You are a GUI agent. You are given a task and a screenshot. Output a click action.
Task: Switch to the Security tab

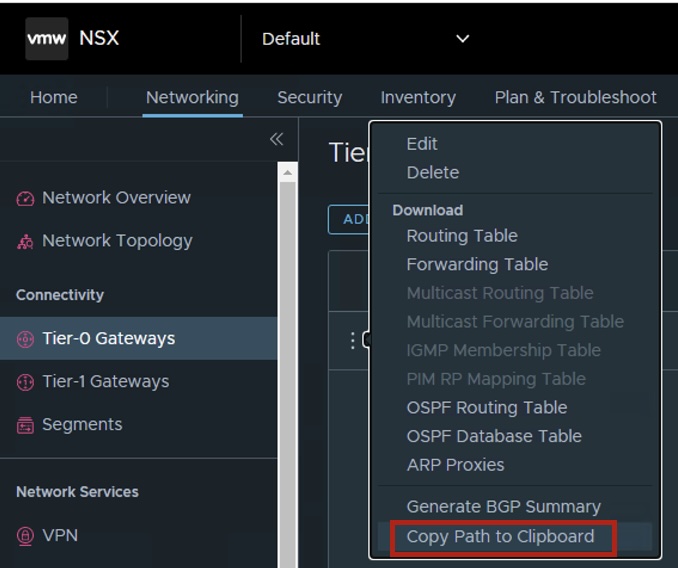(309, 97)
